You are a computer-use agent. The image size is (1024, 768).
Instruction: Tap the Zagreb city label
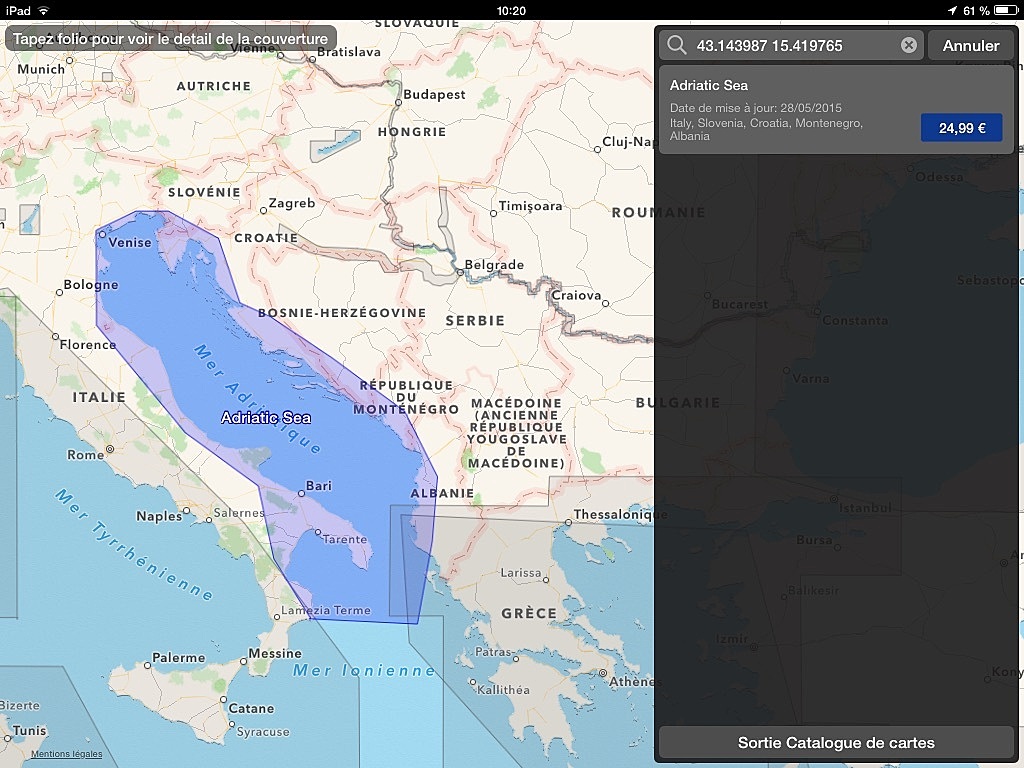pyautogui.click(x=292, y=203)
